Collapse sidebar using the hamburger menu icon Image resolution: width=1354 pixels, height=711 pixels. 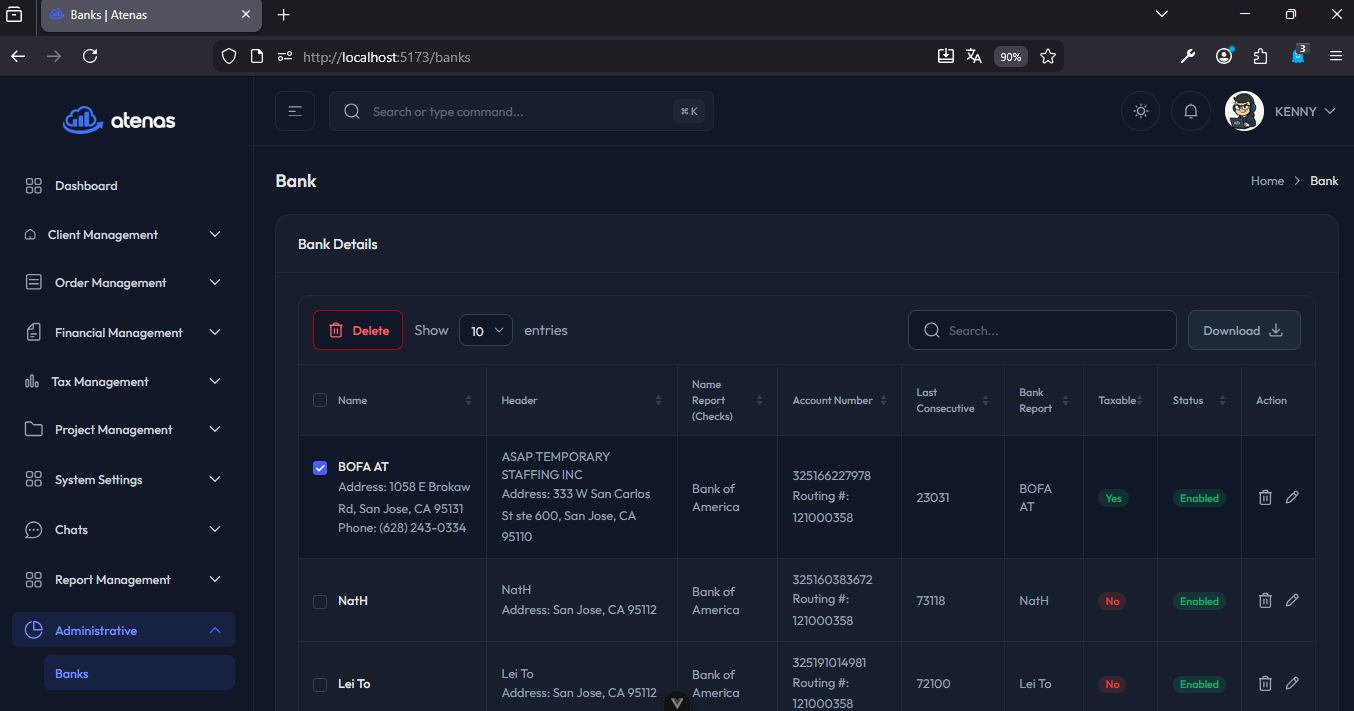tap(295, 111)
